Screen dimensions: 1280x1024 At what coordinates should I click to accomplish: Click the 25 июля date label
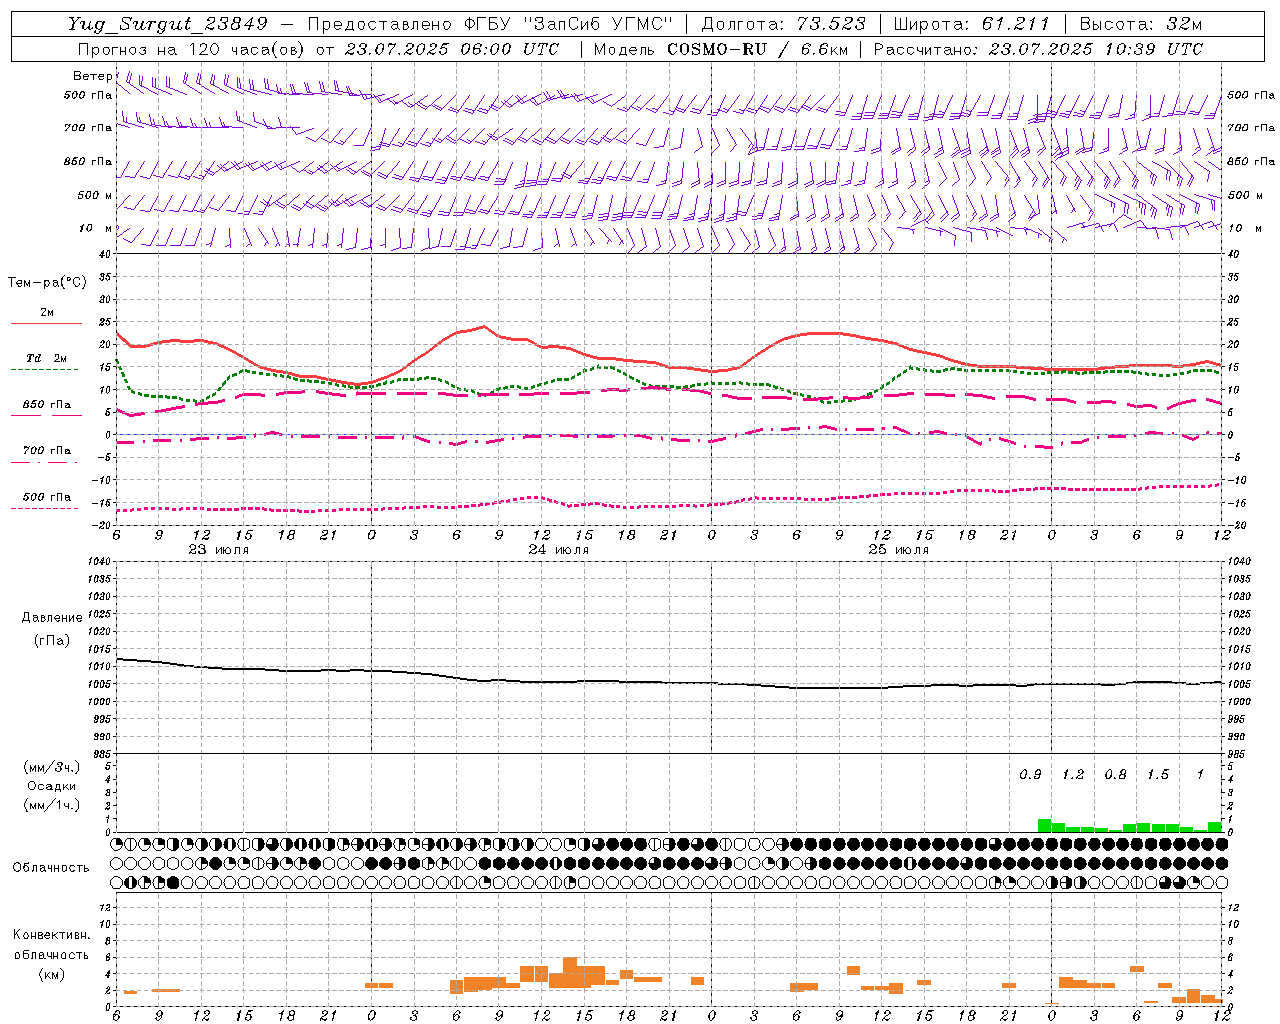tap(899, 550)
